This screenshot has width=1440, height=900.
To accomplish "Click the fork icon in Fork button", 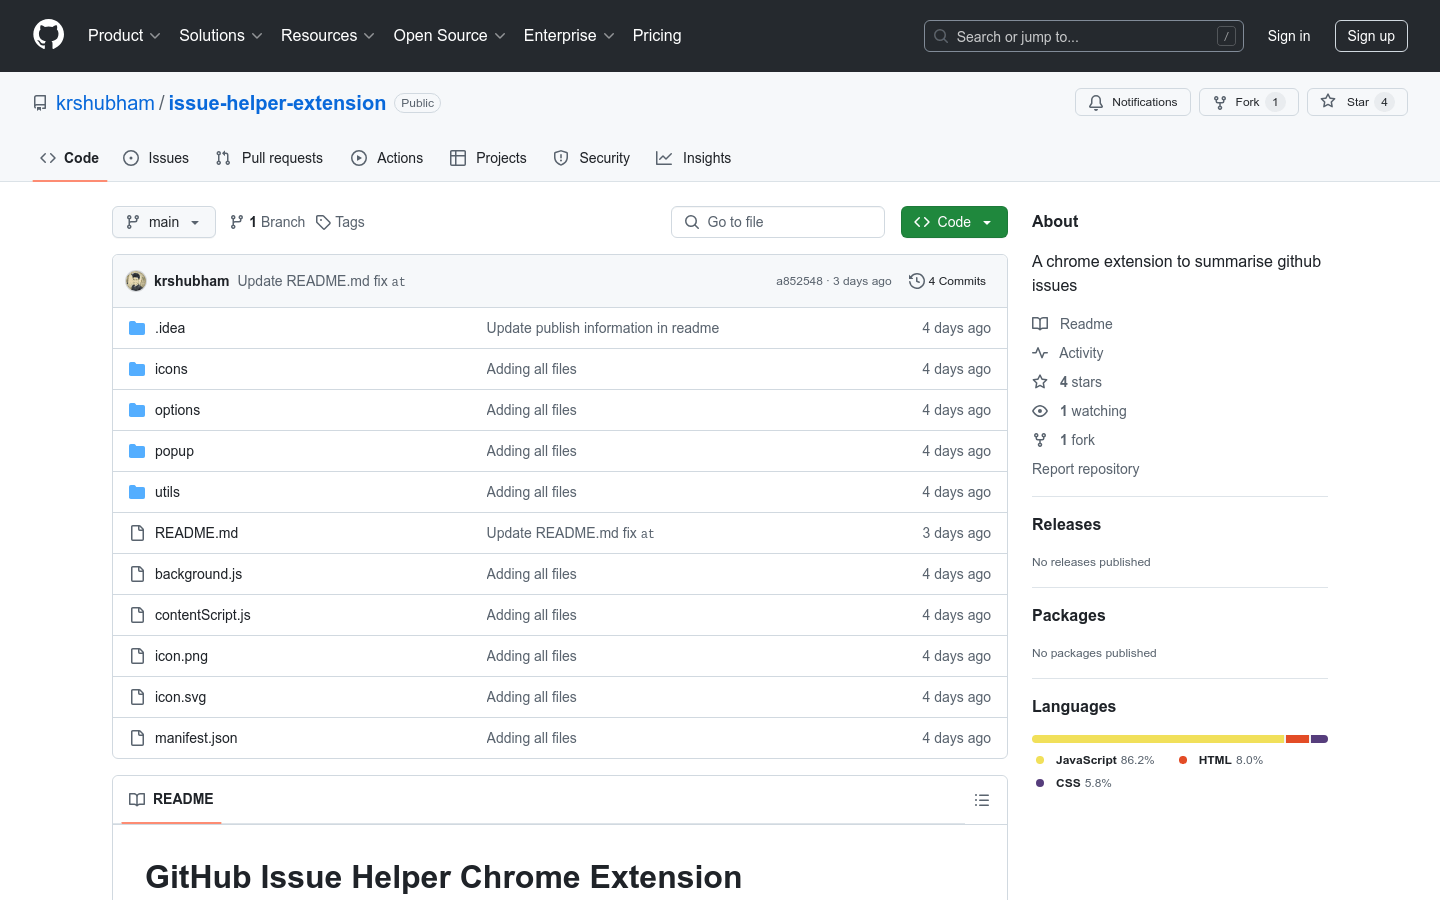I will (1220, 102).
